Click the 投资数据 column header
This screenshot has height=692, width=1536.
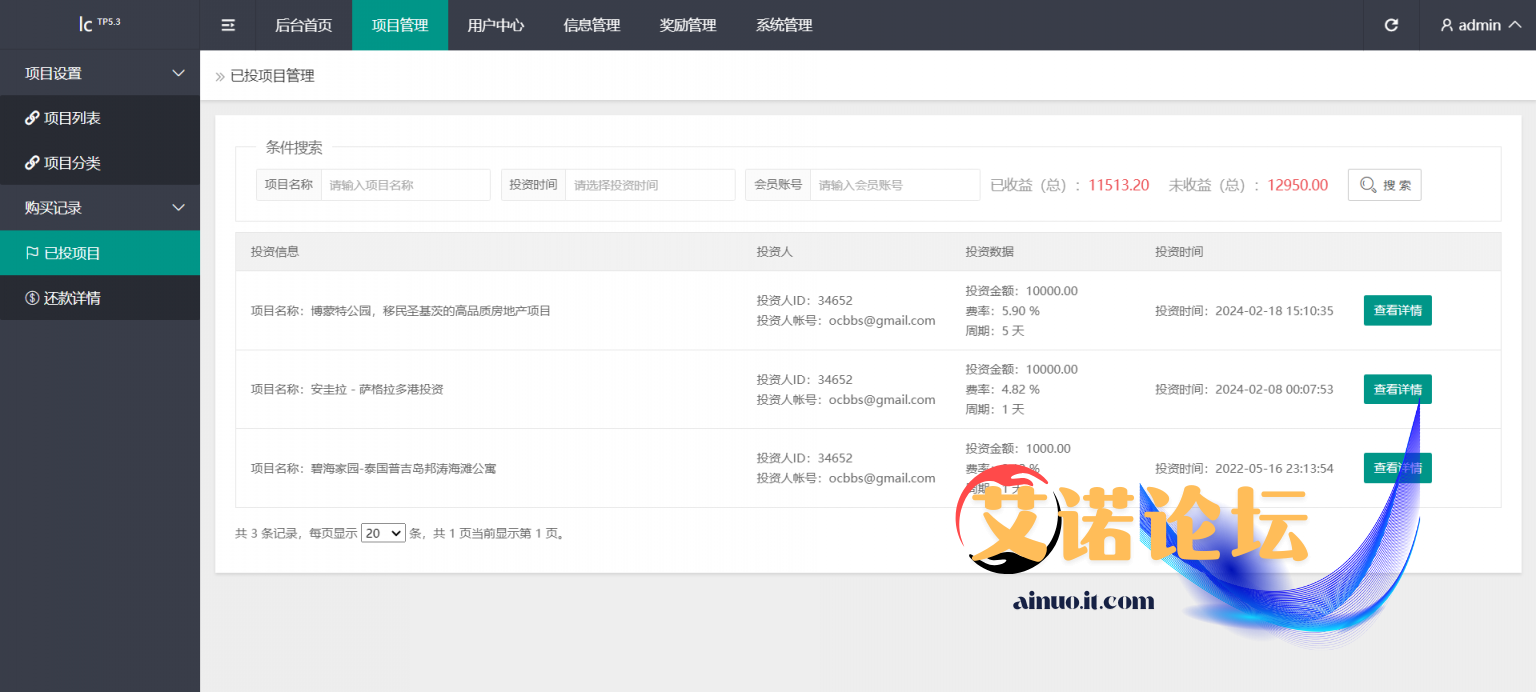pos(990,252)
